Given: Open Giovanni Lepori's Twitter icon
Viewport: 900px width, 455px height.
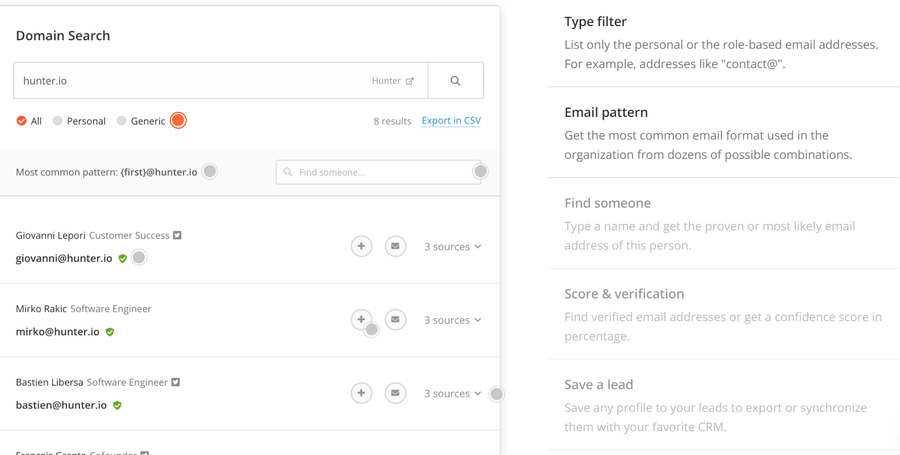Looking at the screenshot, I should click(177, 235).
